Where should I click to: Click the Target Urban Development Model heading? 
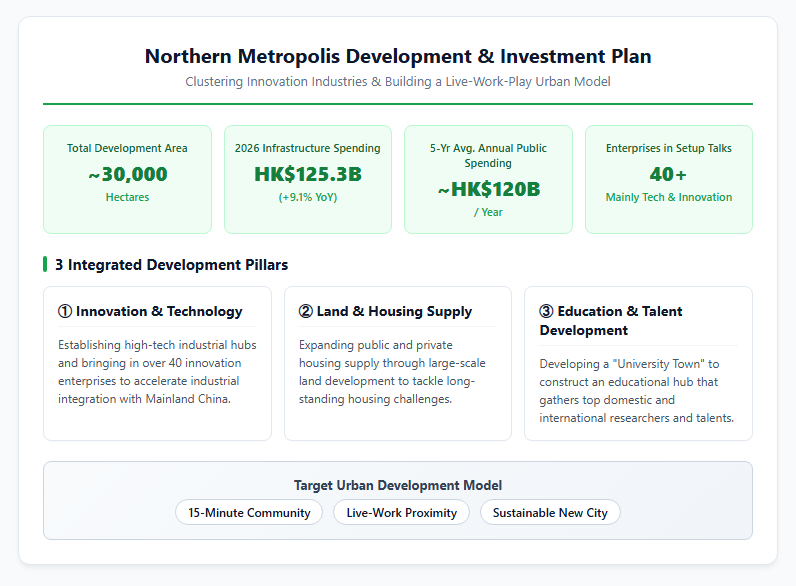coord(398,485)
